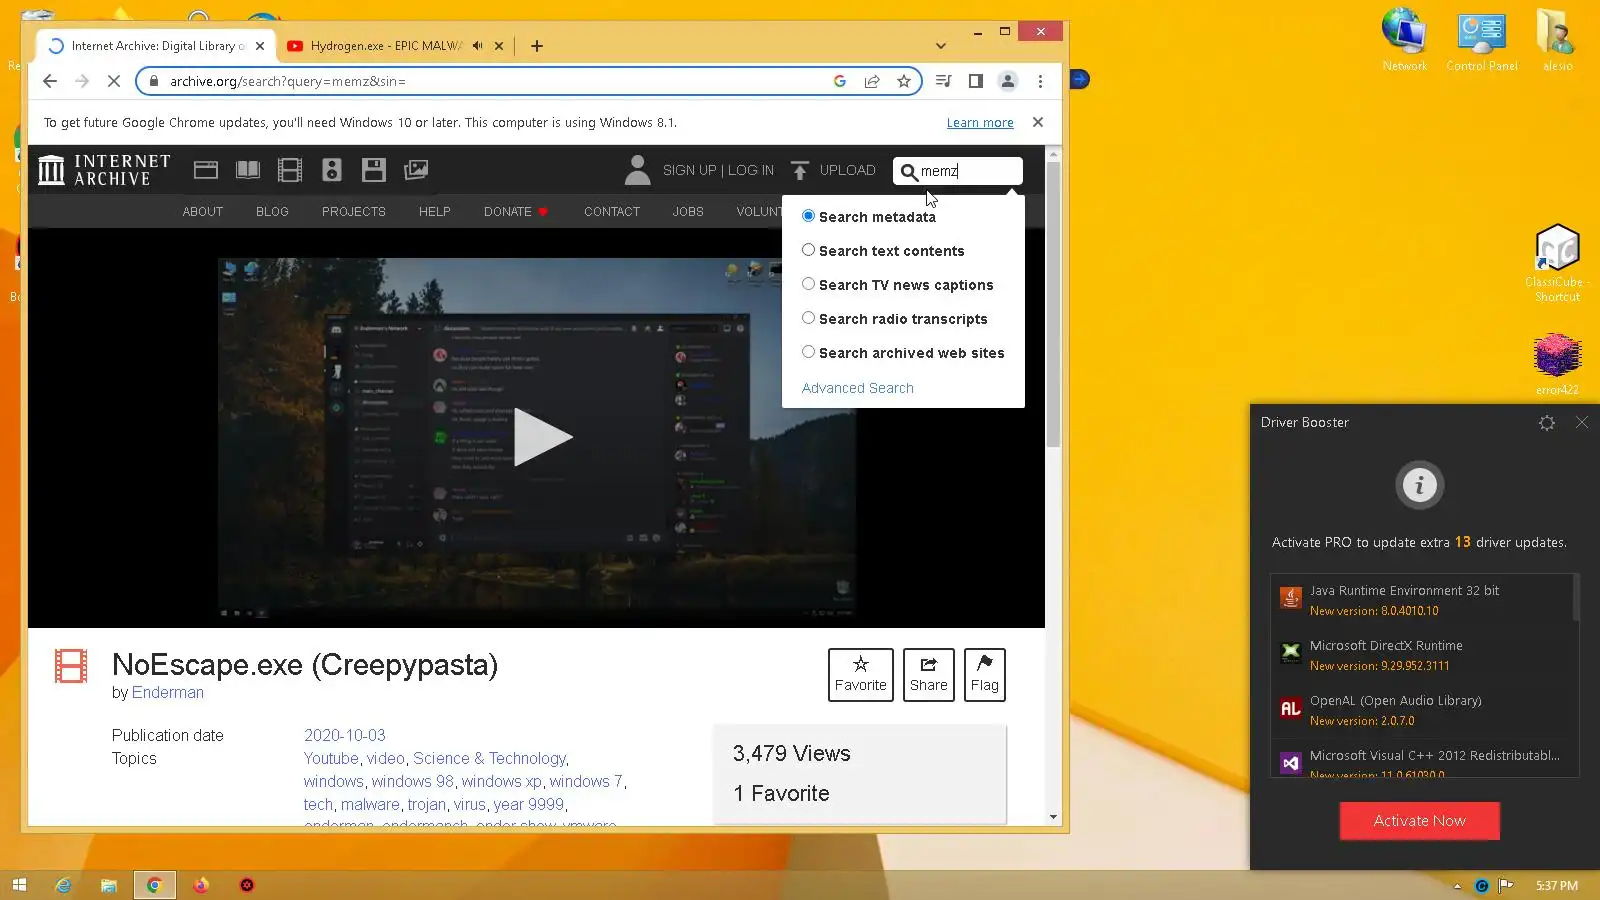Switch to the Internet Archive tab
Screen dimensions: 1600x900
tap(157, 46)
